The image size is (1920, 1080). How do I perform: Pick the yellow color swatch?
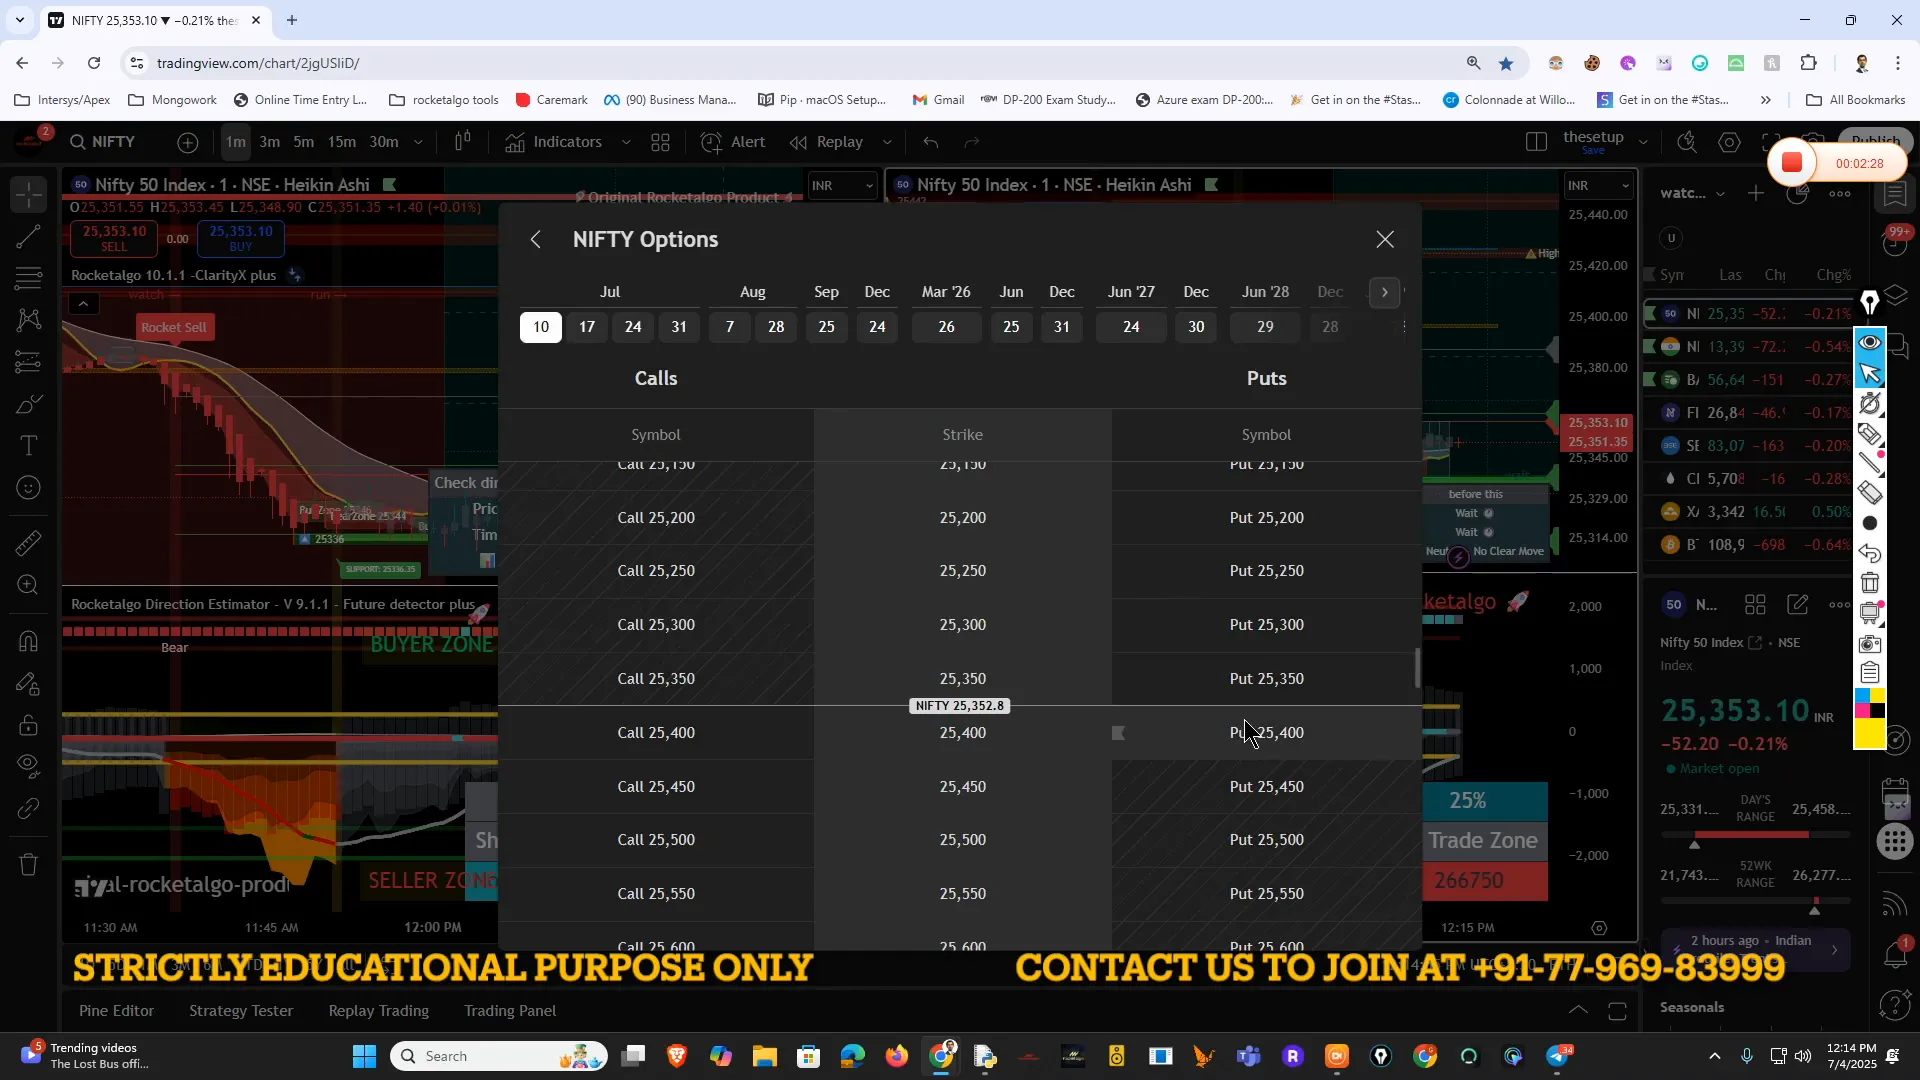point(1870,735)
